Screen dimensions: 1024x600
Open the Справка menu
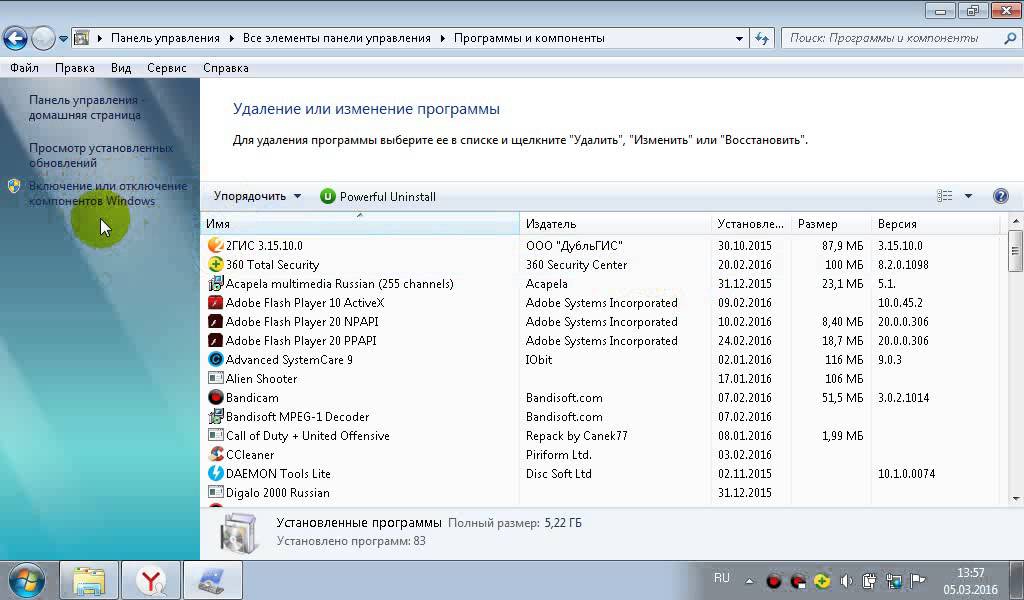coord(225,68)
